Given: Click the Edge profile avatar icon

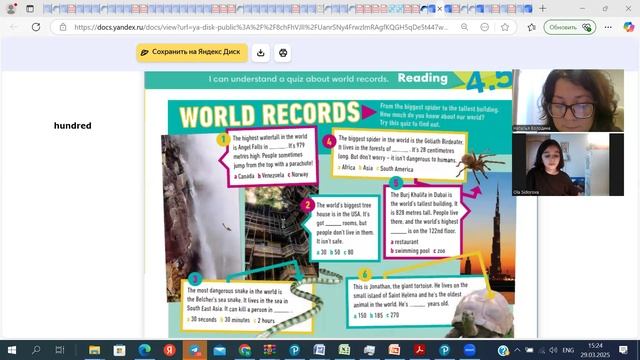Looking at the screenshot, I should 11,8.
